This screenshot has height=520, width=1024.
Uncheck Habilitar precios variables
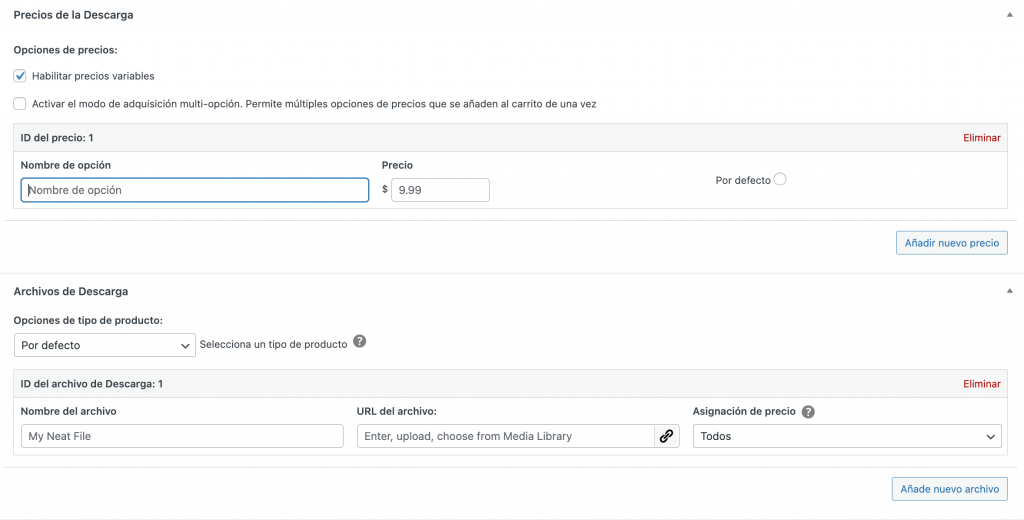click(x=20, y=76)
